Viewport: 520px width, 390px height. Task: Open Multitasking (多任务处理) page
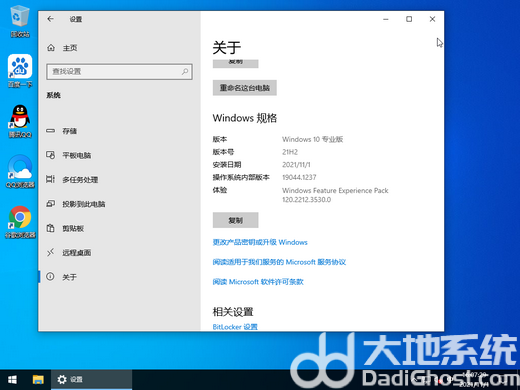pyautogui.click(x=119, y=180)
